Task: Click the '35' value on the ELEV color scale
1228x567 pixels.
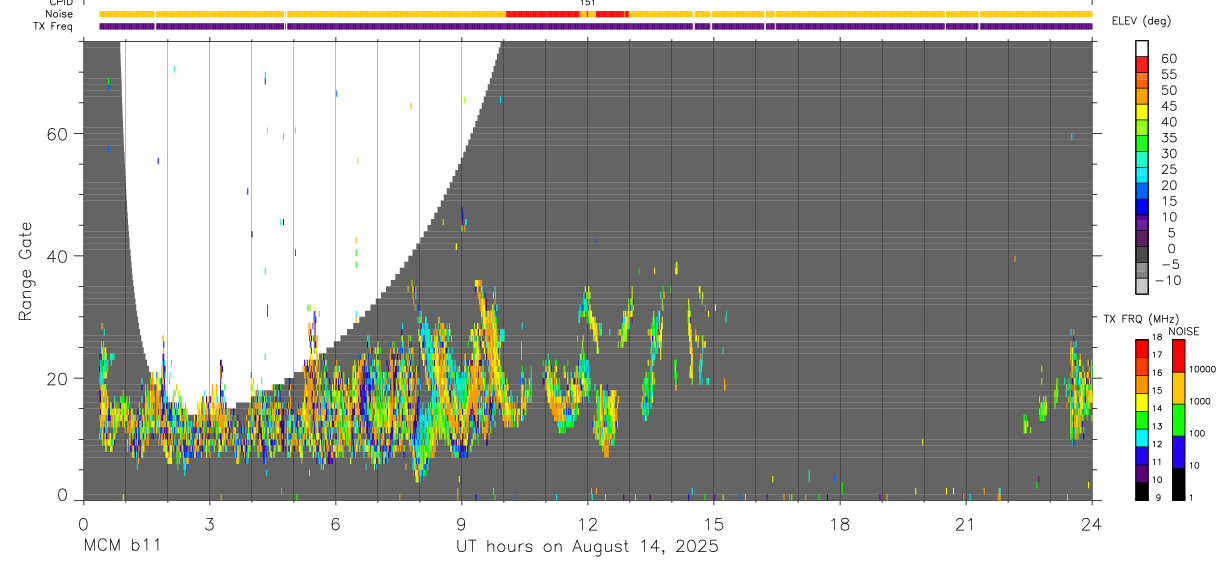Action: (x=1168, y=137)
